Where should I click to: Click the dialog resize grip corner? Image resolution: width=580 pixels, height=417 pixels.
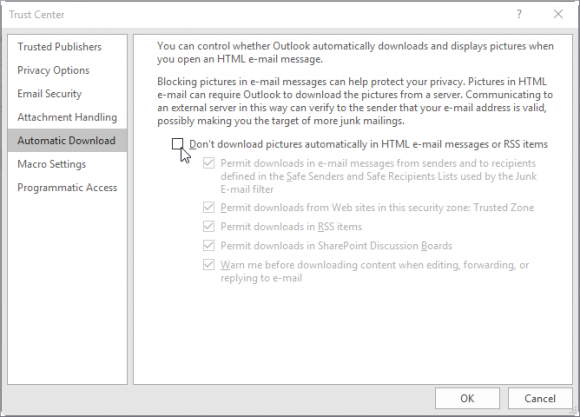[x=574, y=410]
